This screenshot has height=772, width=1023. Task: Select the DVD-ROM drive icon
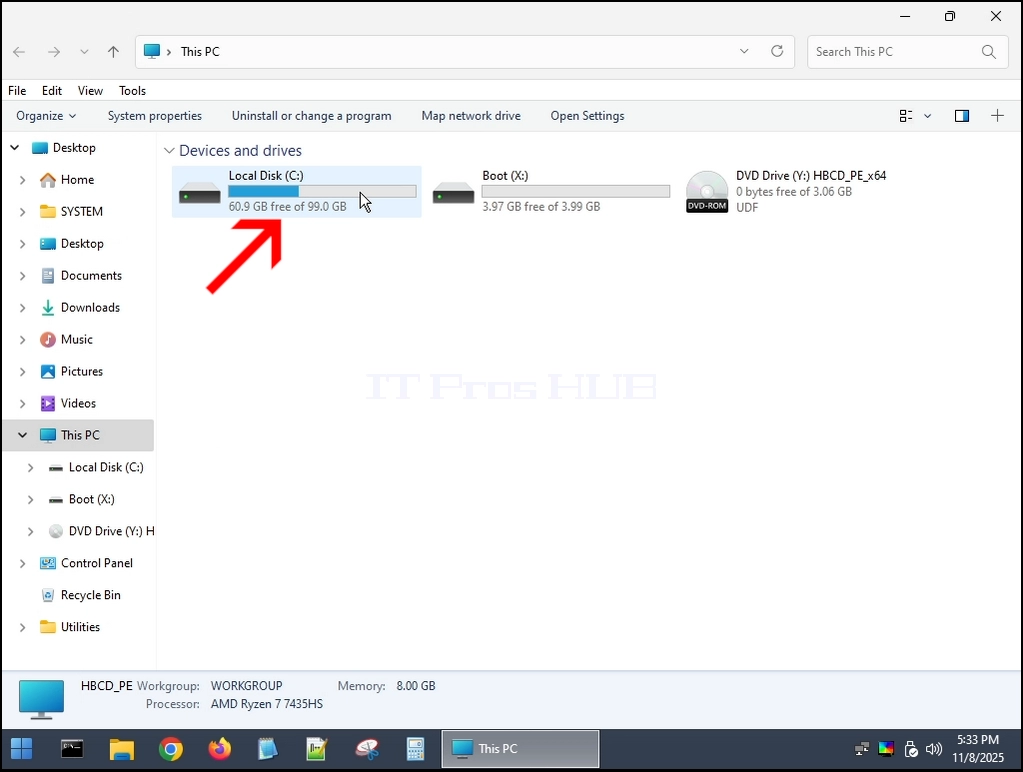707,192
